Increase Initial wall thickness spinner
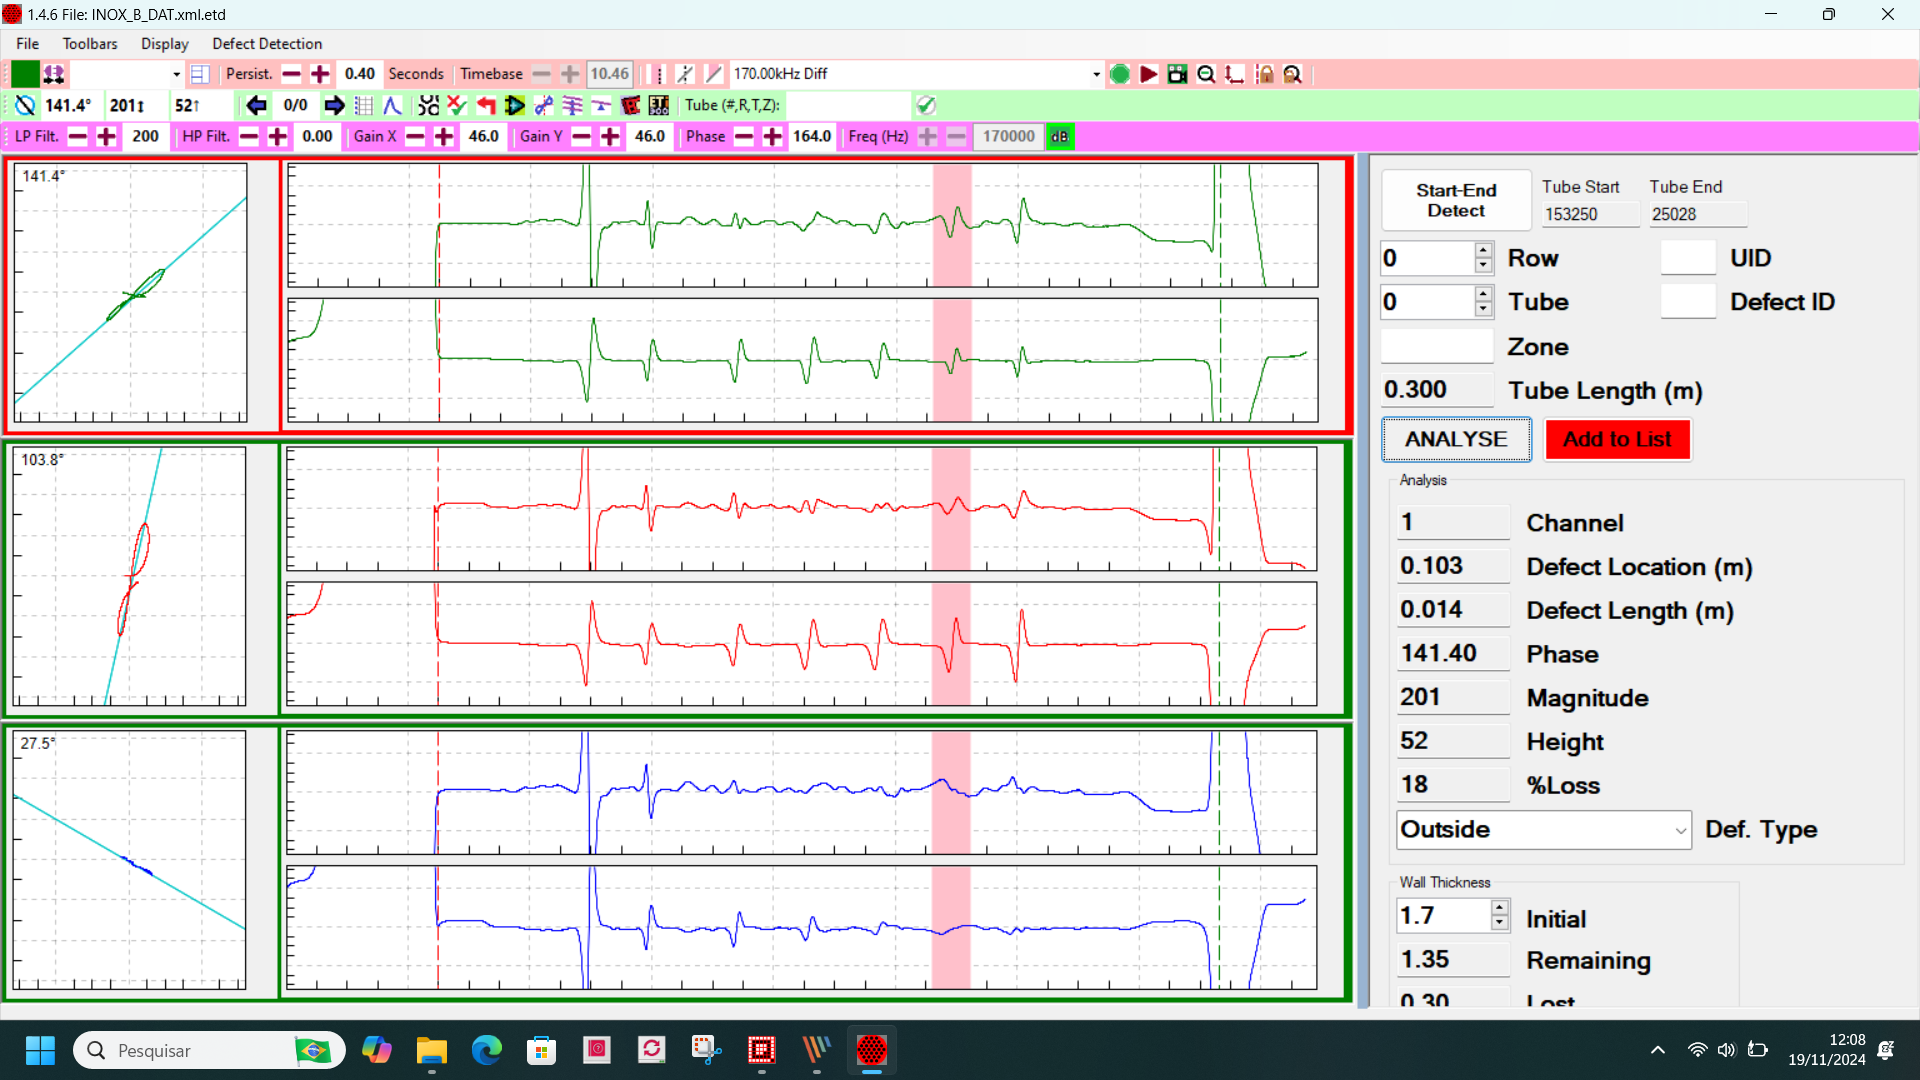The image size is (1920, 1080). tap(1499, 908)
